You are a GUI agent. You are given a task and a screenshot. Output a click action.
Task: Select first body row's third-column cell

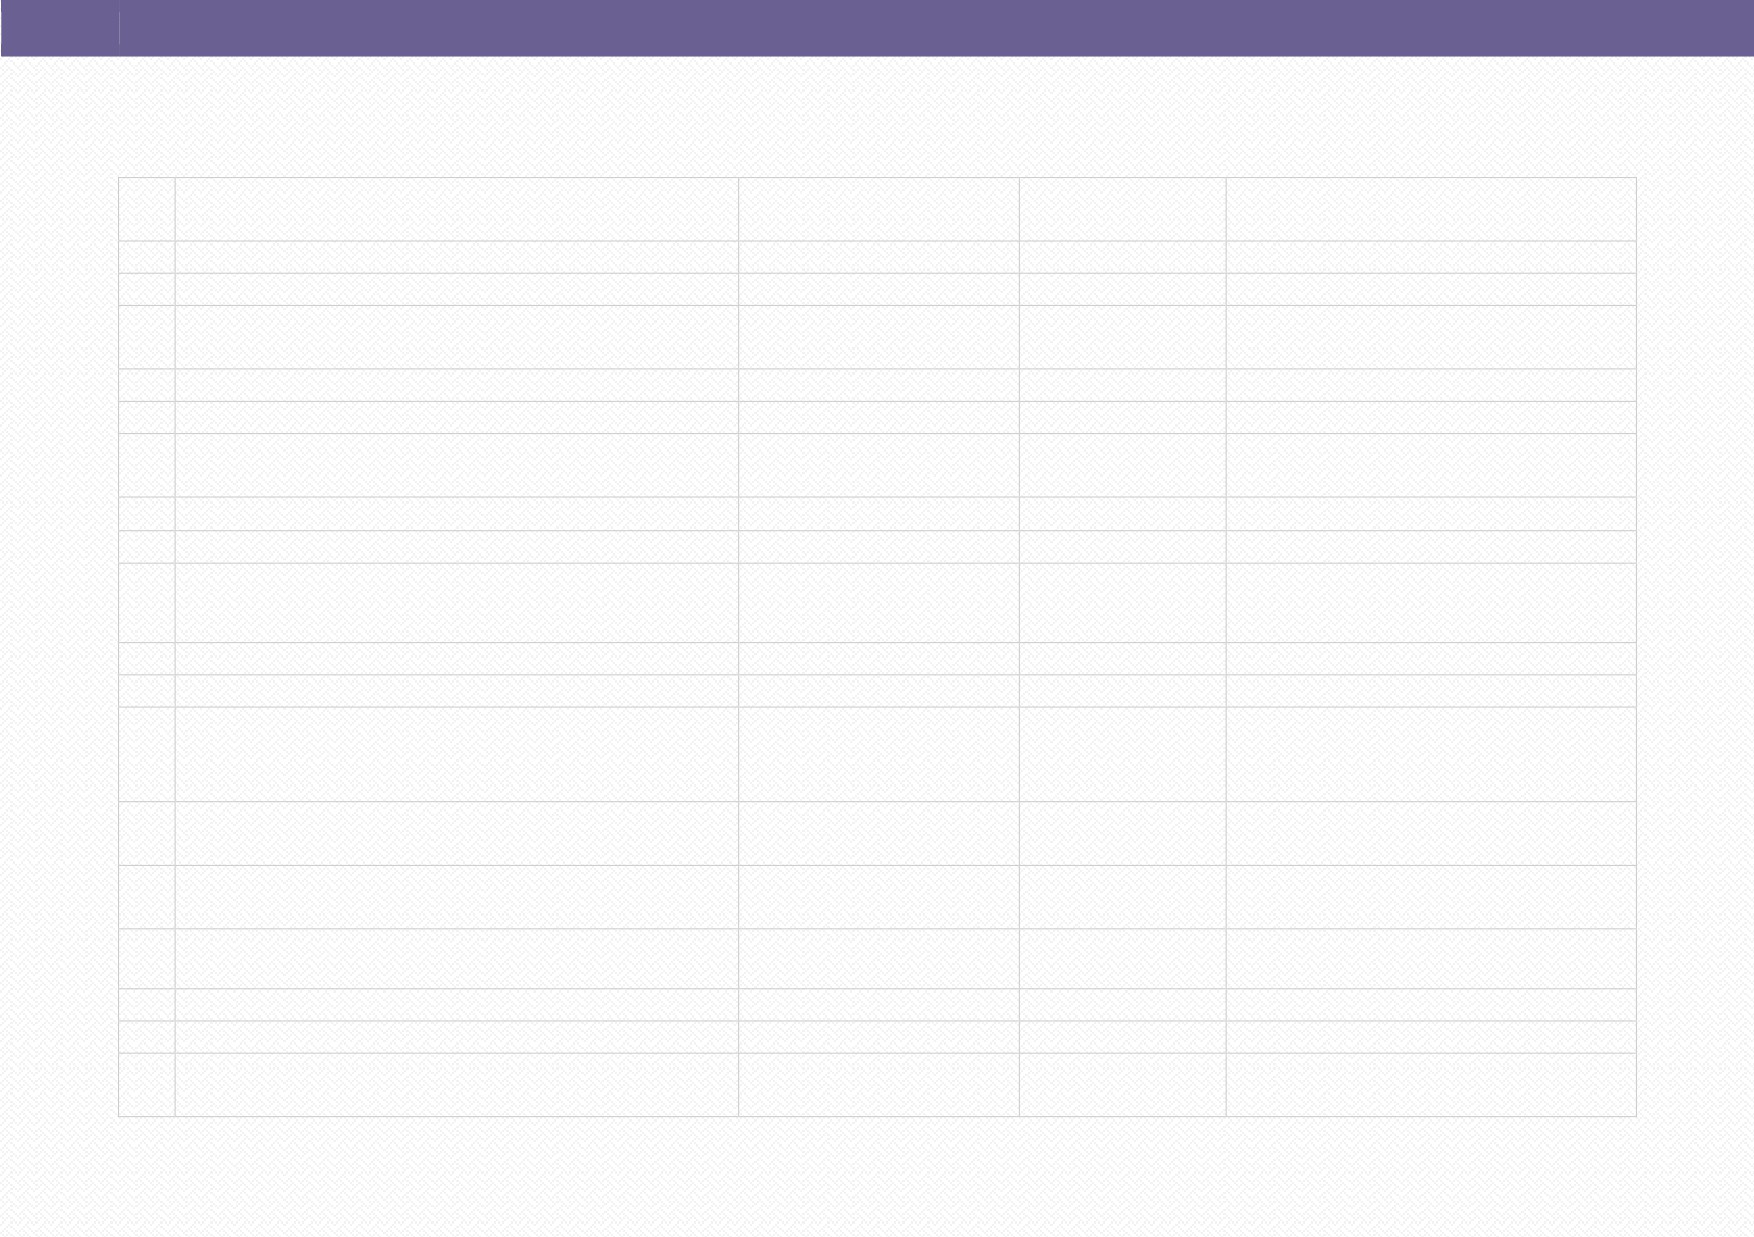879,257
